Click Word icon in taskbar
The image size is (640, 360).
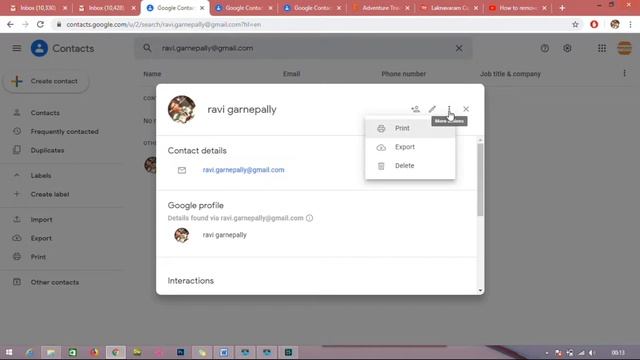[x=224, y=352]
